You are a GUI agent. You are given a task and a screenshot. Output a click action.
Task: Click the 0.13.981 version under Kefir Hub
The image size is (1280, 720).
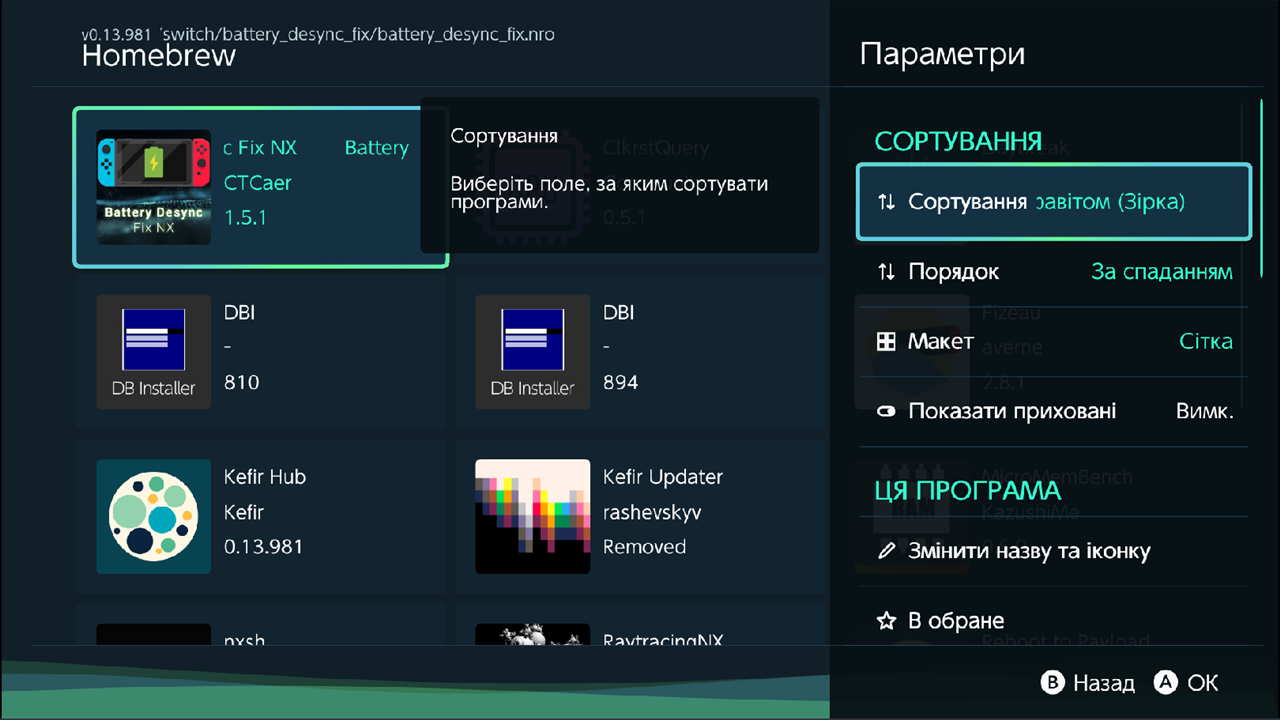(x=263, y=547)
